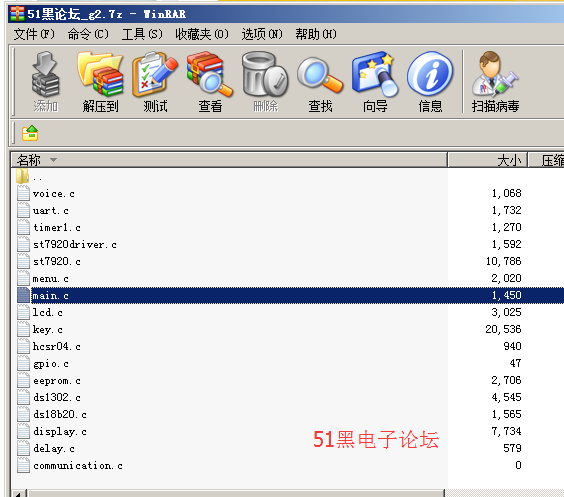Sort by 名称 column header arrow

[x=53, y=159]
